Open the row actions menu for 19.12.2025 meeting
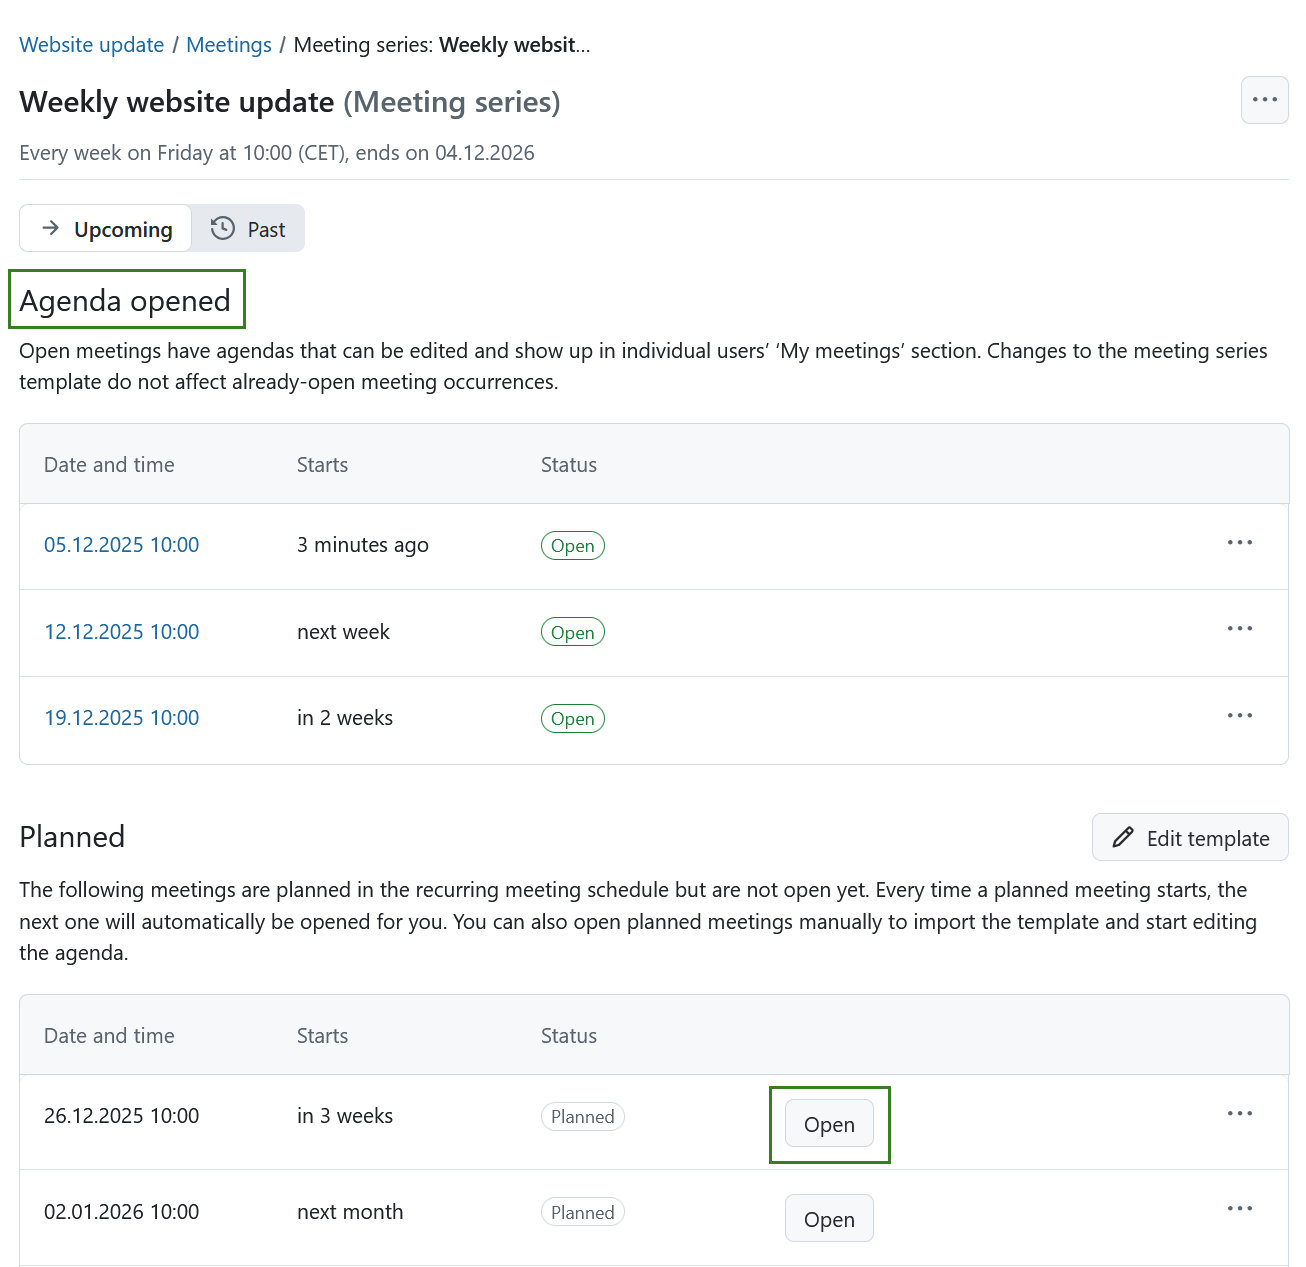Viewport: 1306px width, 1267px height. [x=1240, y=717]
